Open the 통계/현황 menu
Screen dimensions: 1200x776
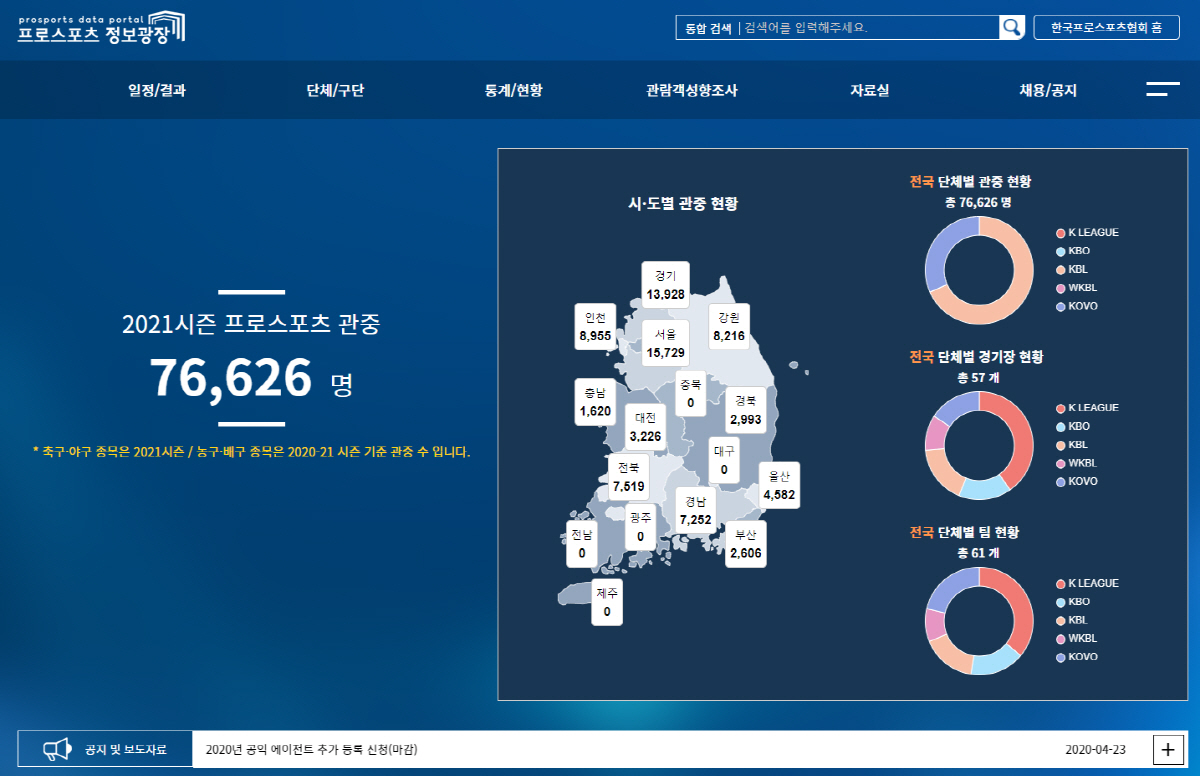pyautogui.click(x=513, y=90)
